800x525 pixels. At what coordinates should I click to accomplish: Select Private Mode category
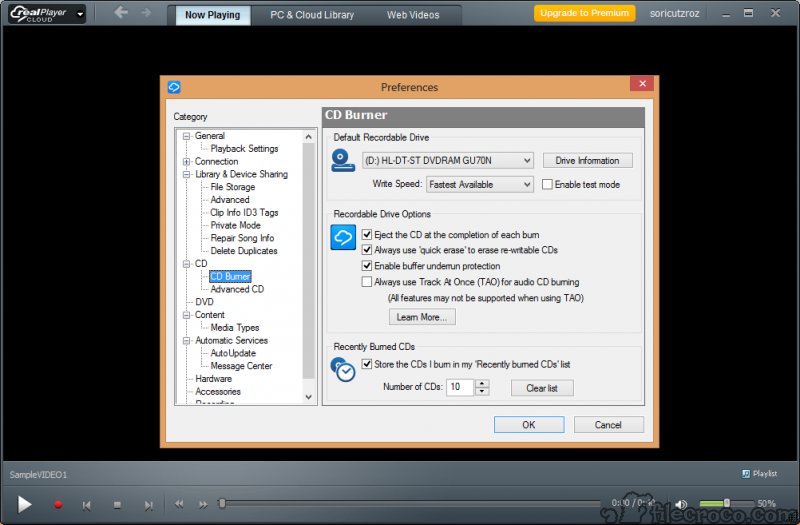[236, 225]
